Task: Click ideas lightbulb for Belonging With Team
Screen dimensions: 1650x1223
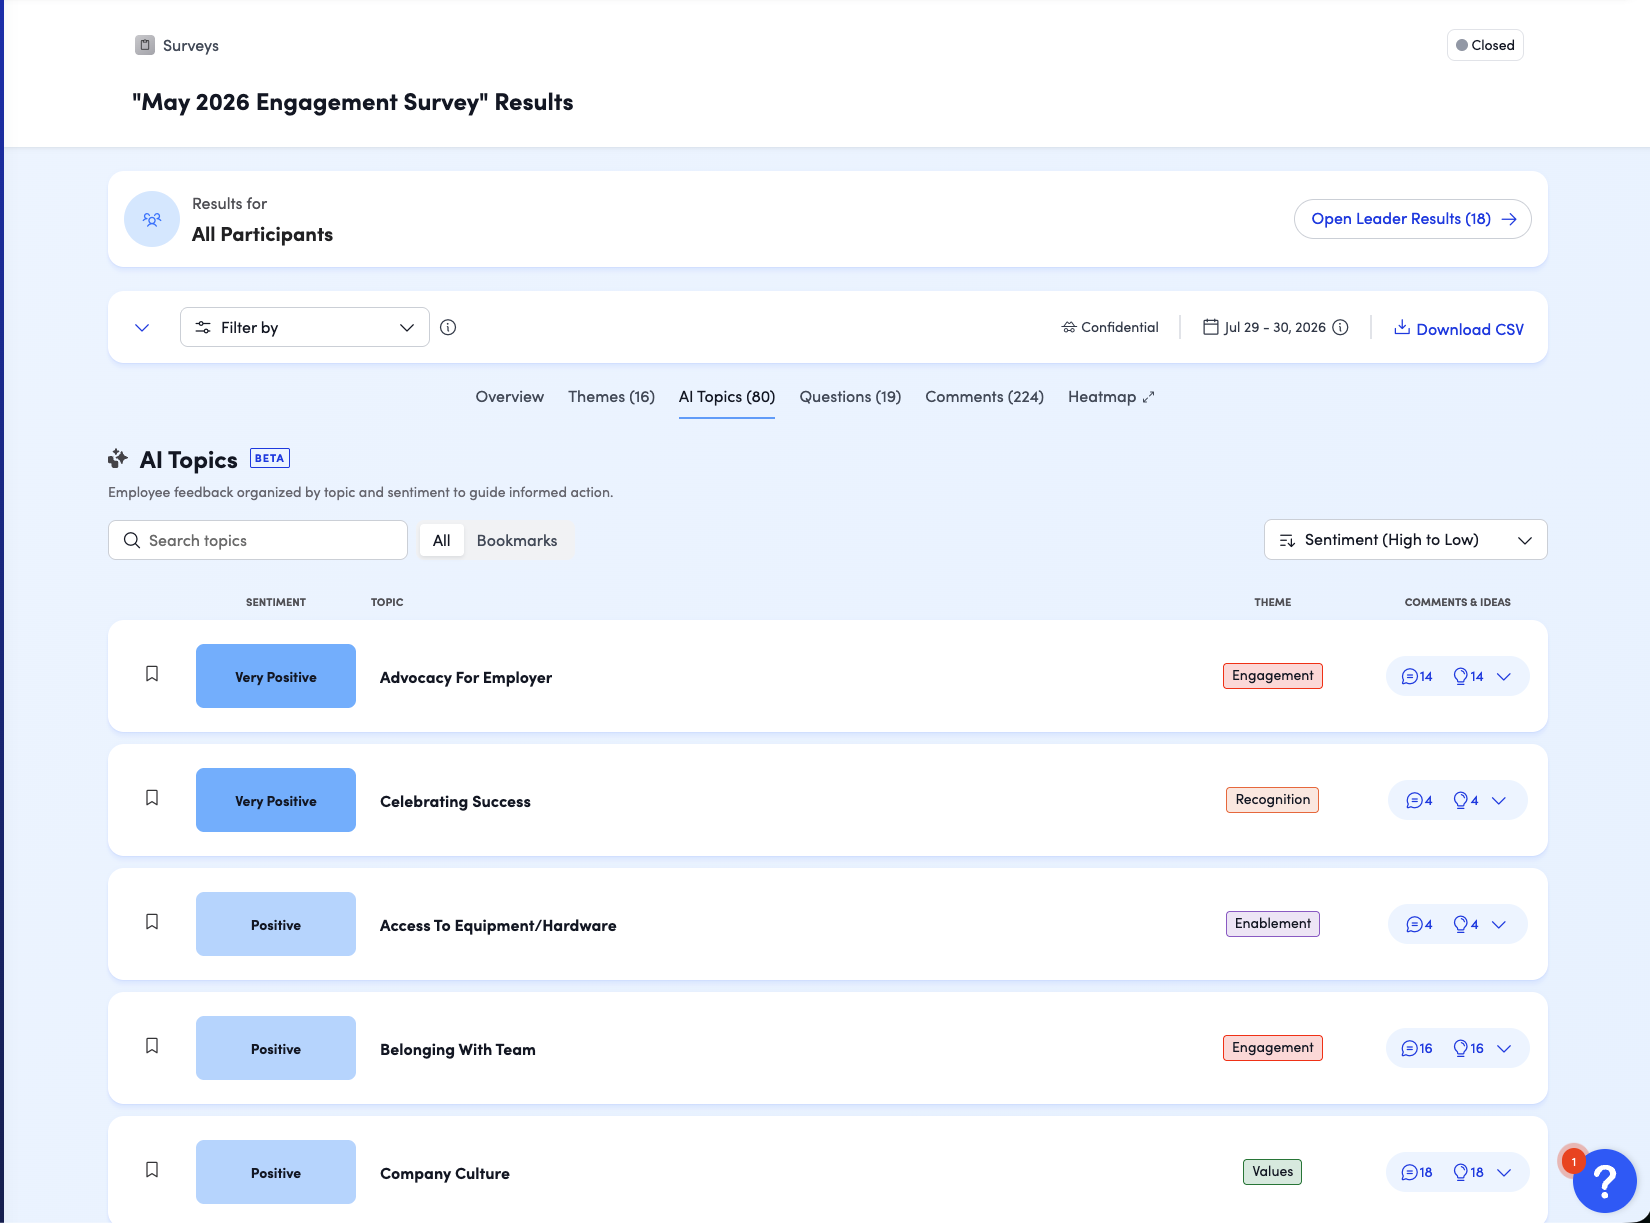Action: 1460,1049
